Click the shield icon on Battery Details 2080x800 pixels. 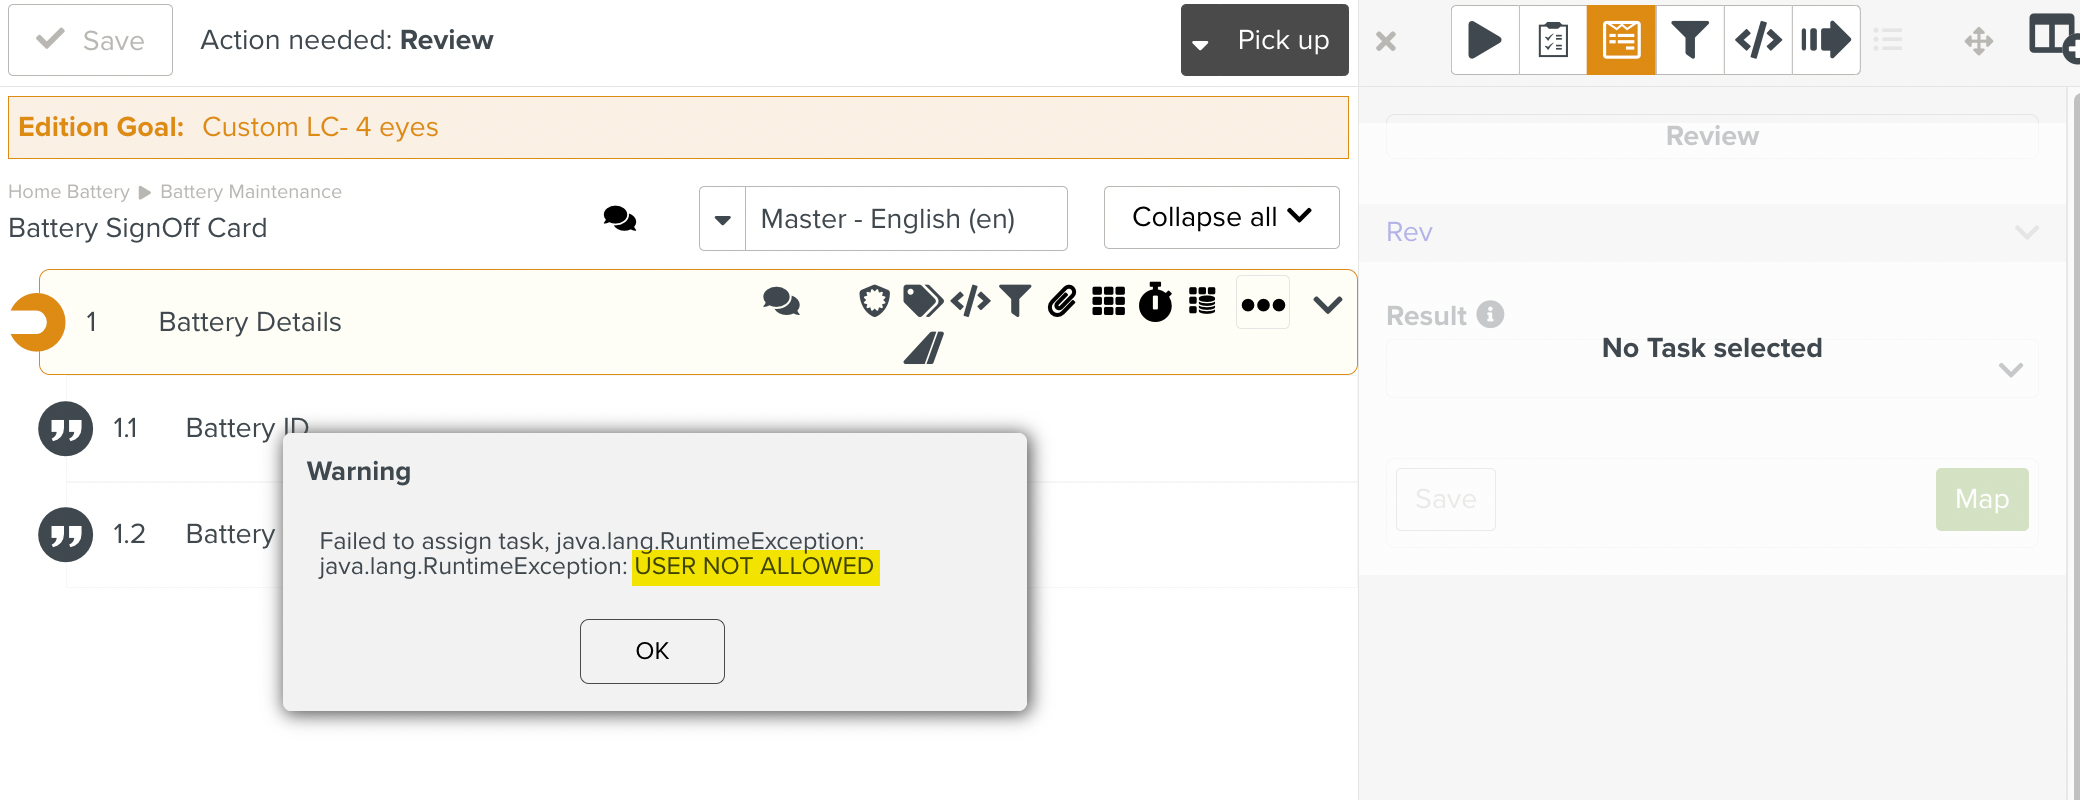[874, 301]
